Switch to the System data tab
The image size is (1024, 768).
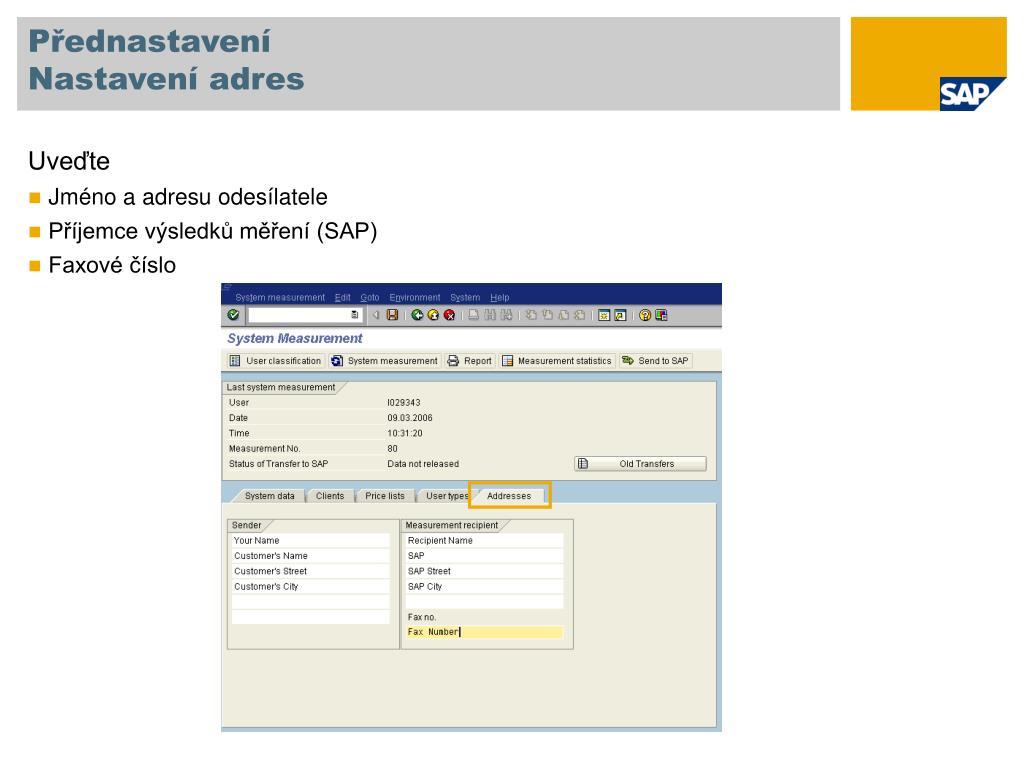pos(269,496)
